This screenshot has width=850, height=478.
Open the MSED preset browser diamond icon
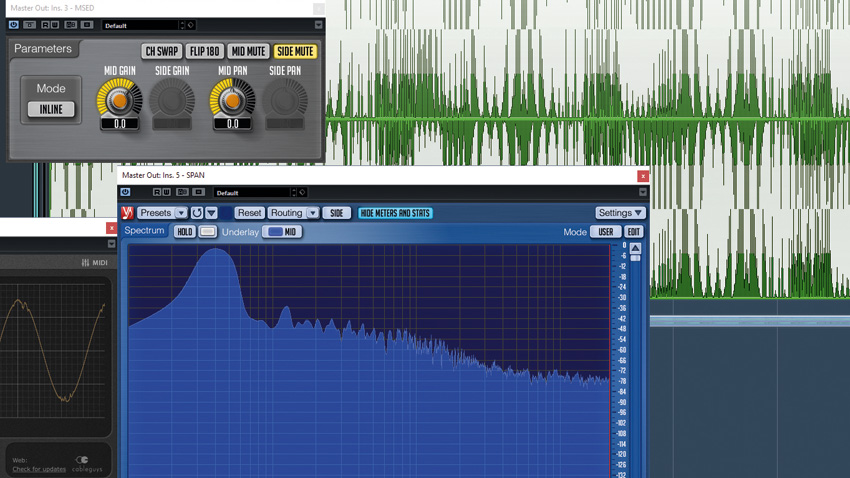pyautogui.click(x=191, y=25)
